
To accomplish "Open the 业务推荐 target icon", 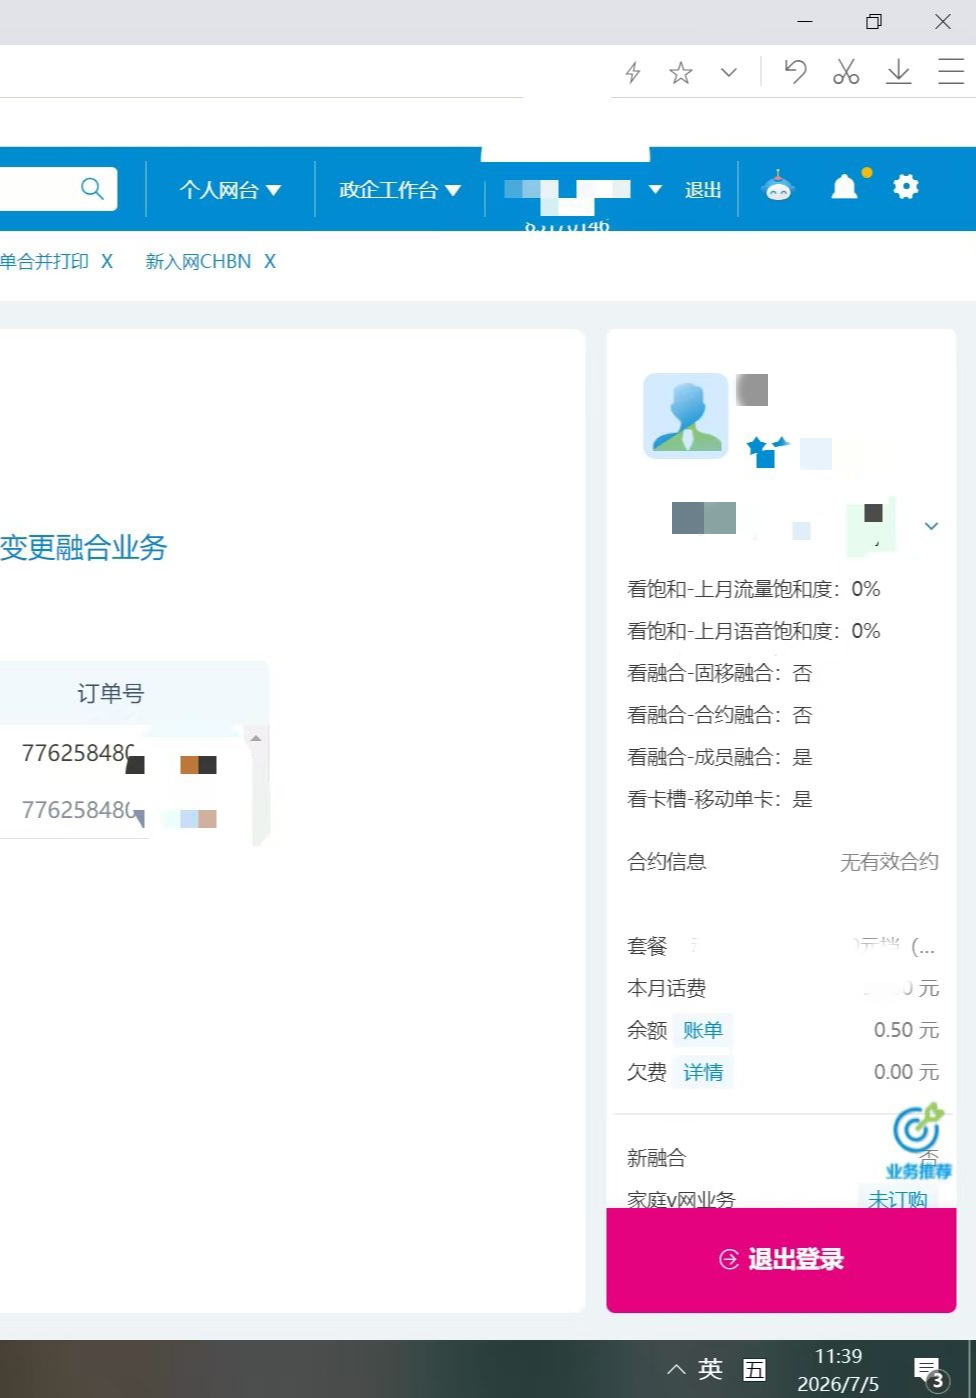I will 918,1142.
